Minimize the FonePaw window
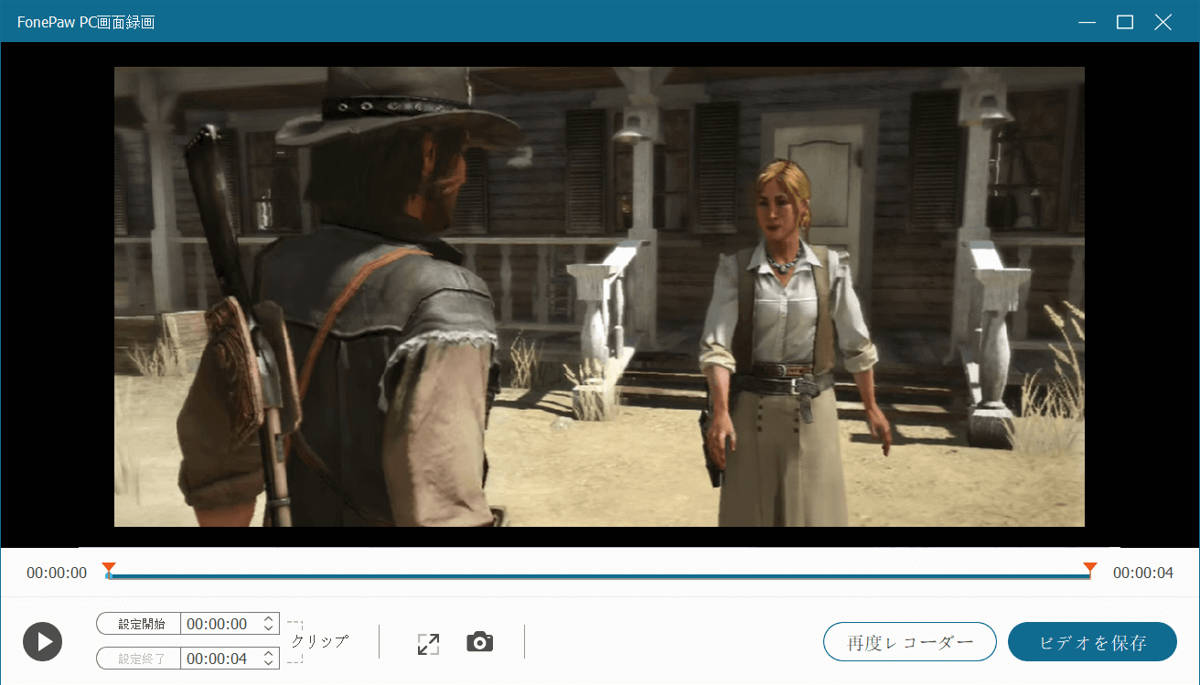1200x685 pixels. pyautogui.click(x=1087, y=22)
